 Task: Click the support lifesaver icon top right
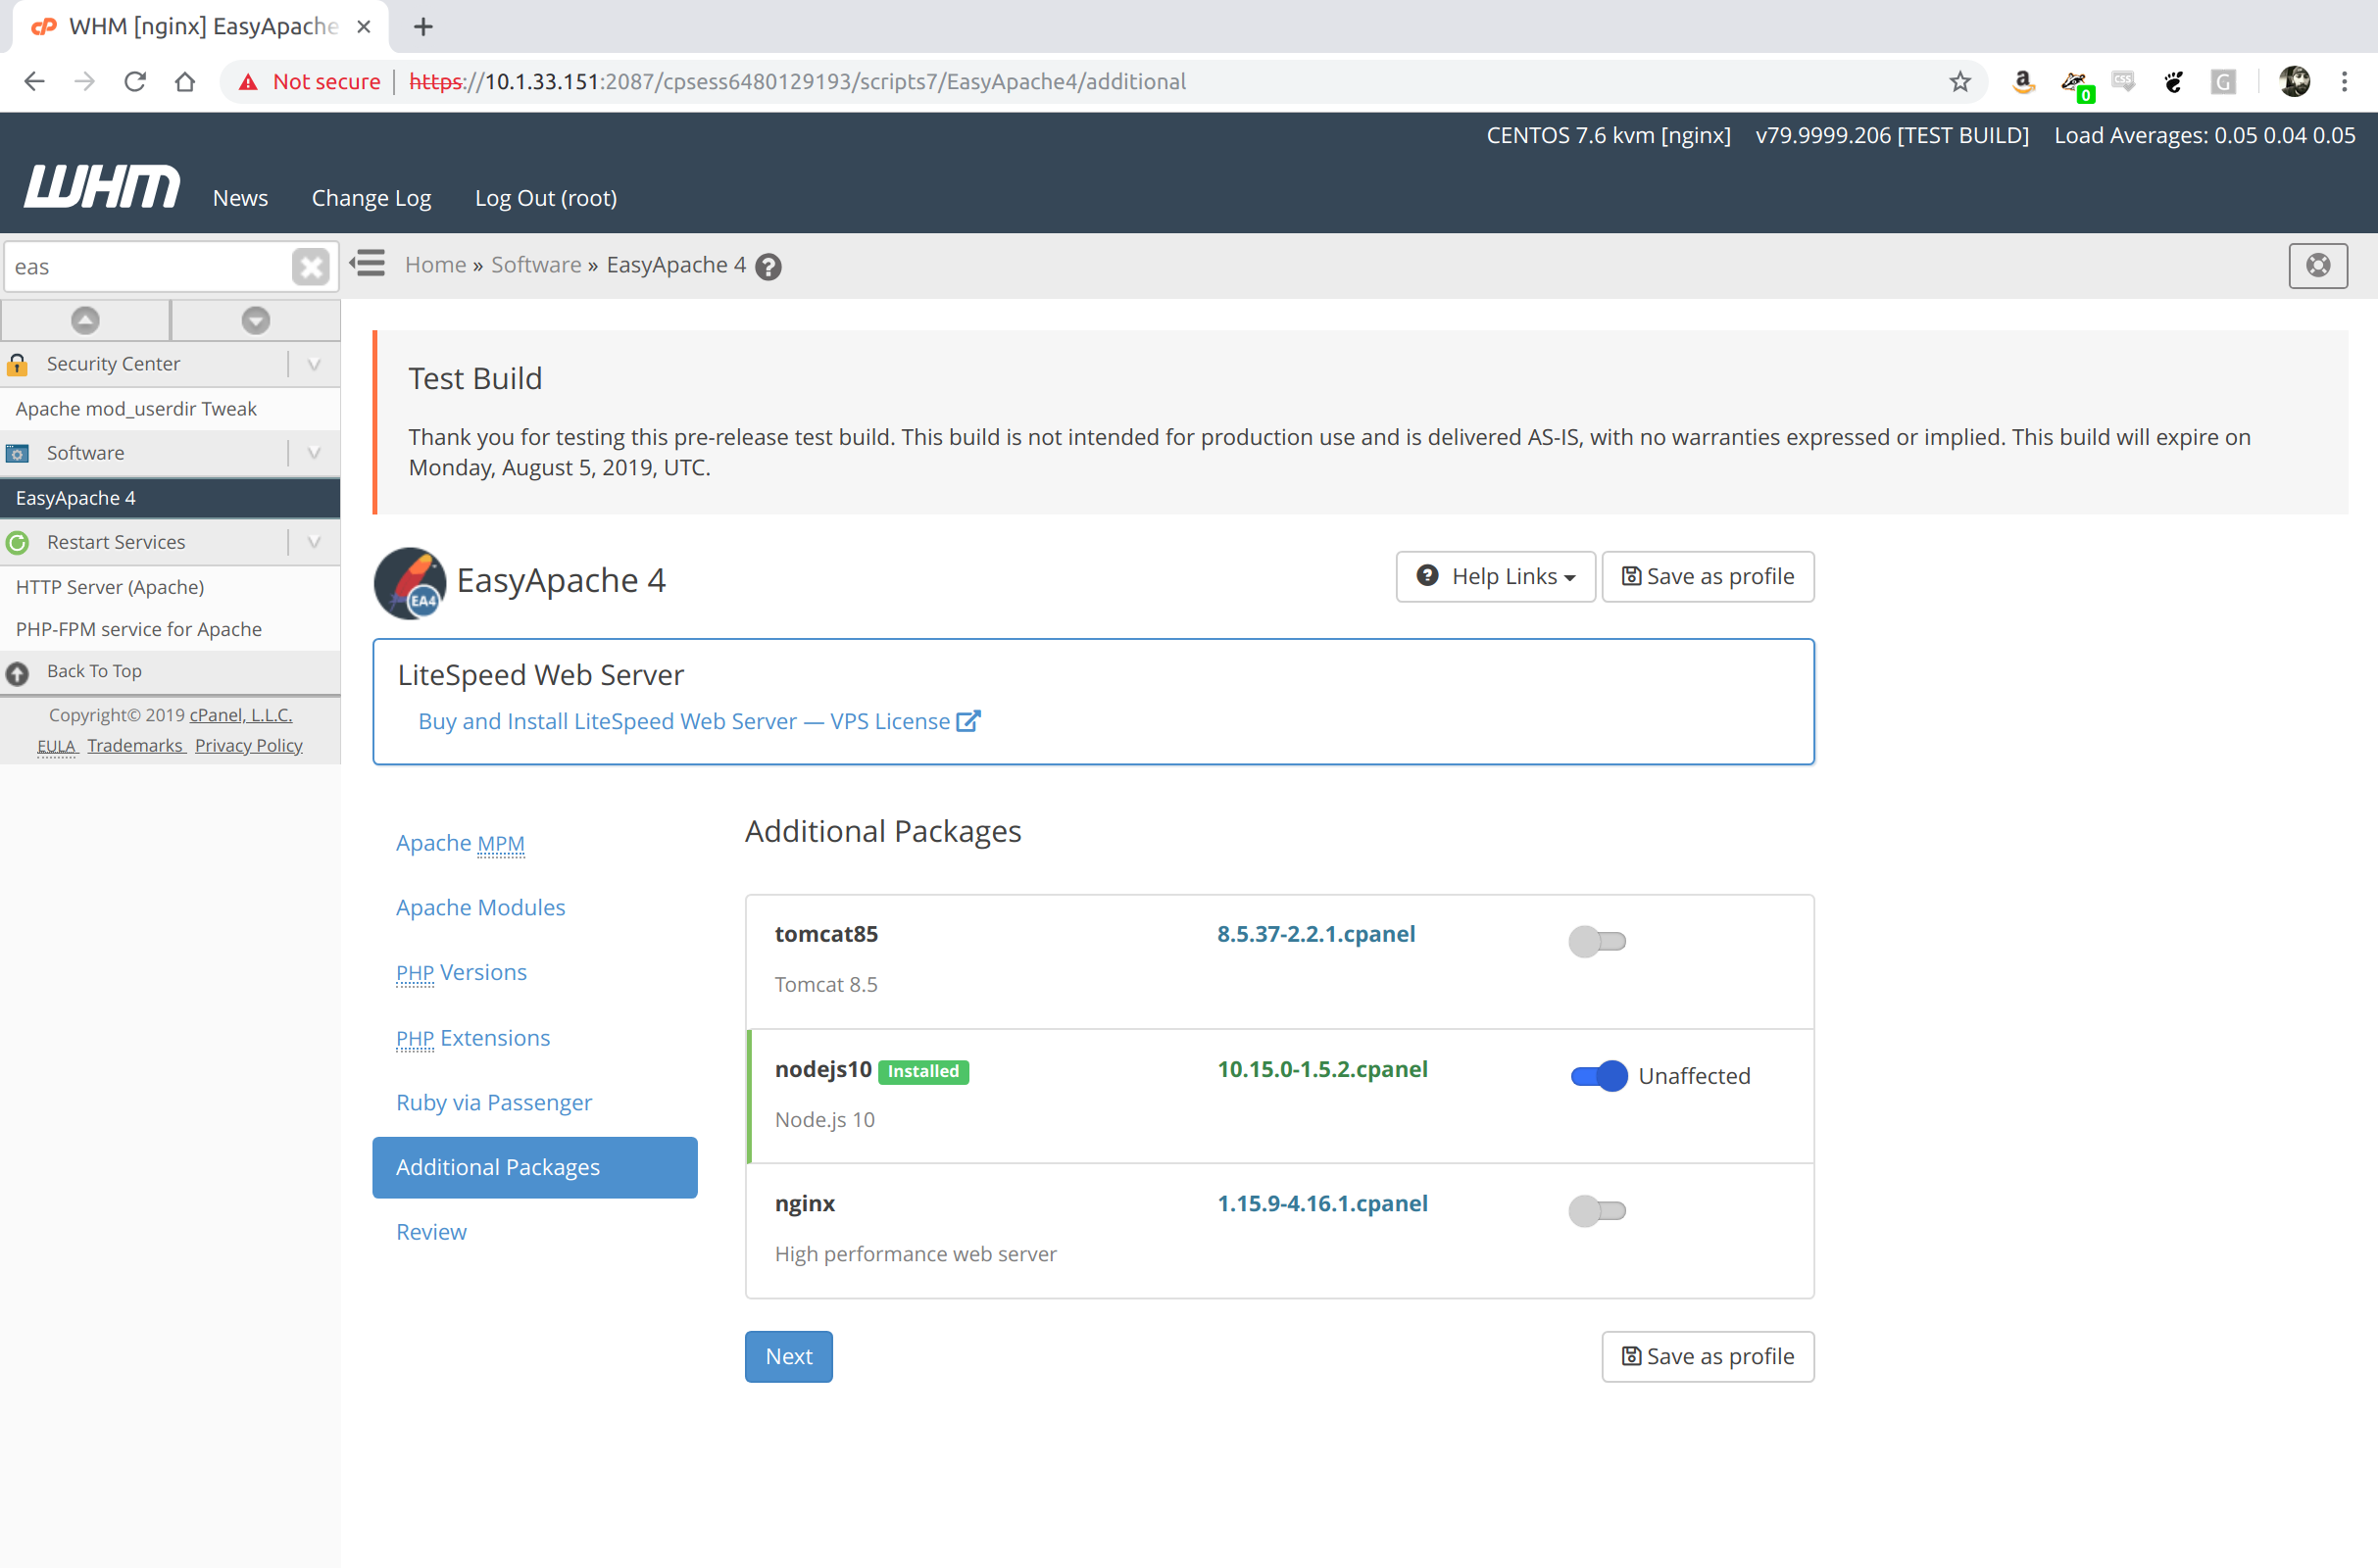point(2317,265)
